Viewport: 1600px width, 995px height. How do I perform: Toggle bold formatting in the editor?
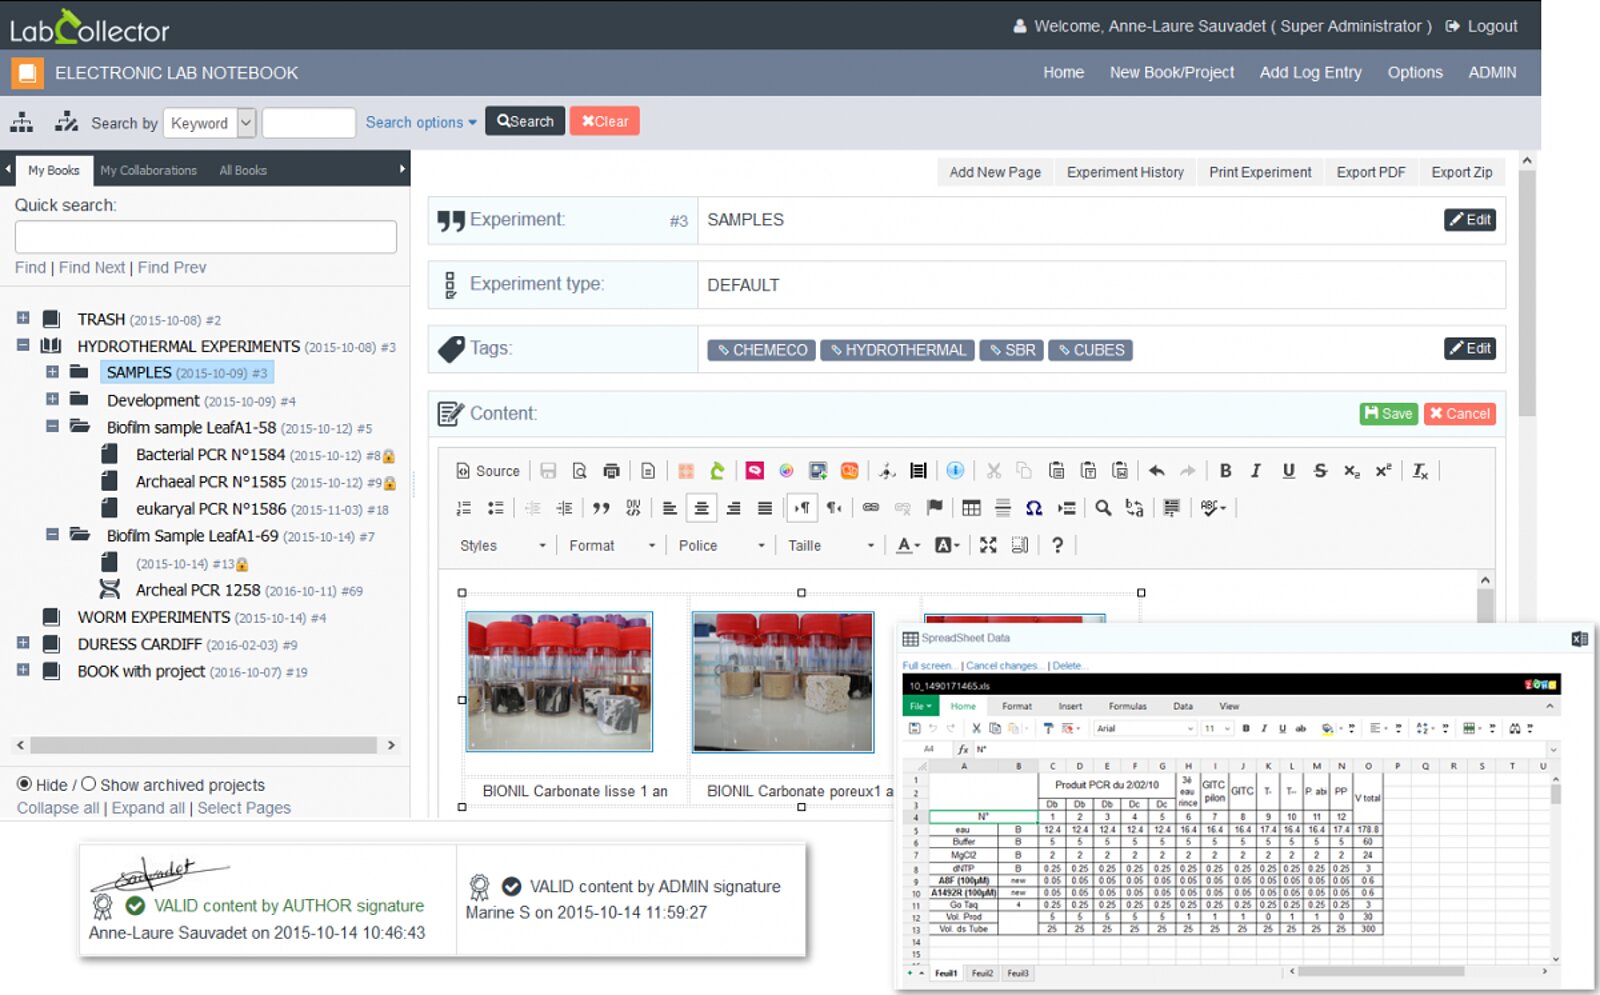click(1226, 471)
